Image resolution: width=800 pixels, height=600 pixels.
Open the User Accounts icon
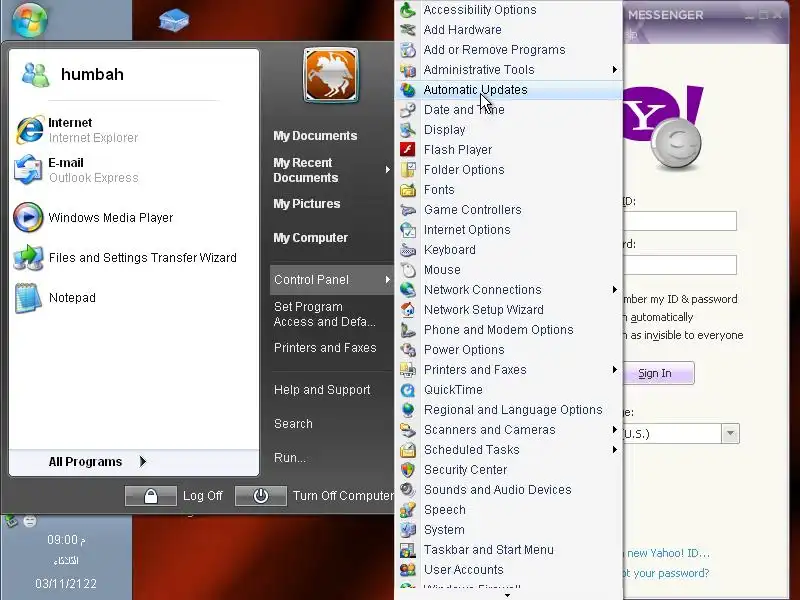click(408, 569)
